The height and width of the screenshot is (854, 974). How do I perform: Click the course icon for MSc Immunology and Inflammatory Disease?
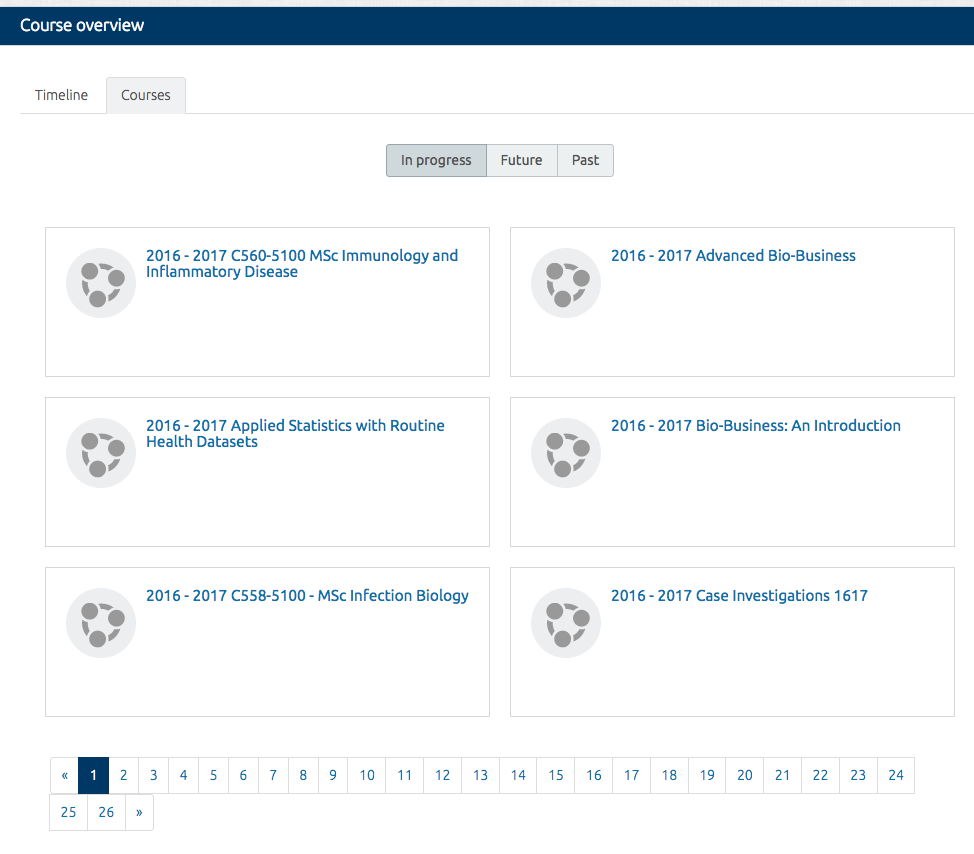[x=101, y=283]
